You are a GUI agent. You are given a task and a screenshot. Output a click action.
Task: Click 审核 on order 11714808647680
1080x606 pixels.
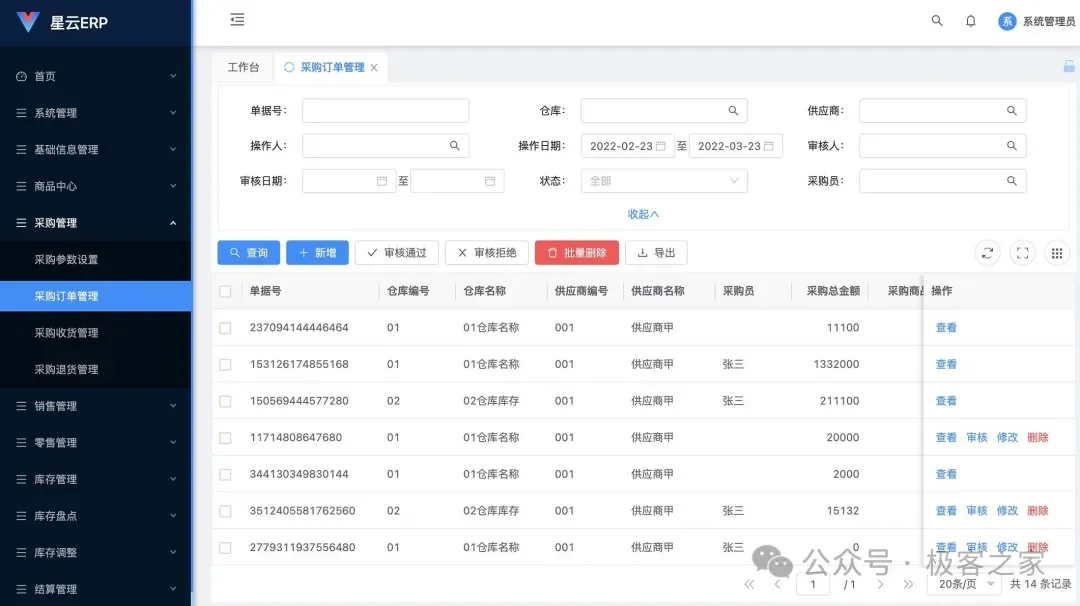pyautogui.click(x=975, y=437)
